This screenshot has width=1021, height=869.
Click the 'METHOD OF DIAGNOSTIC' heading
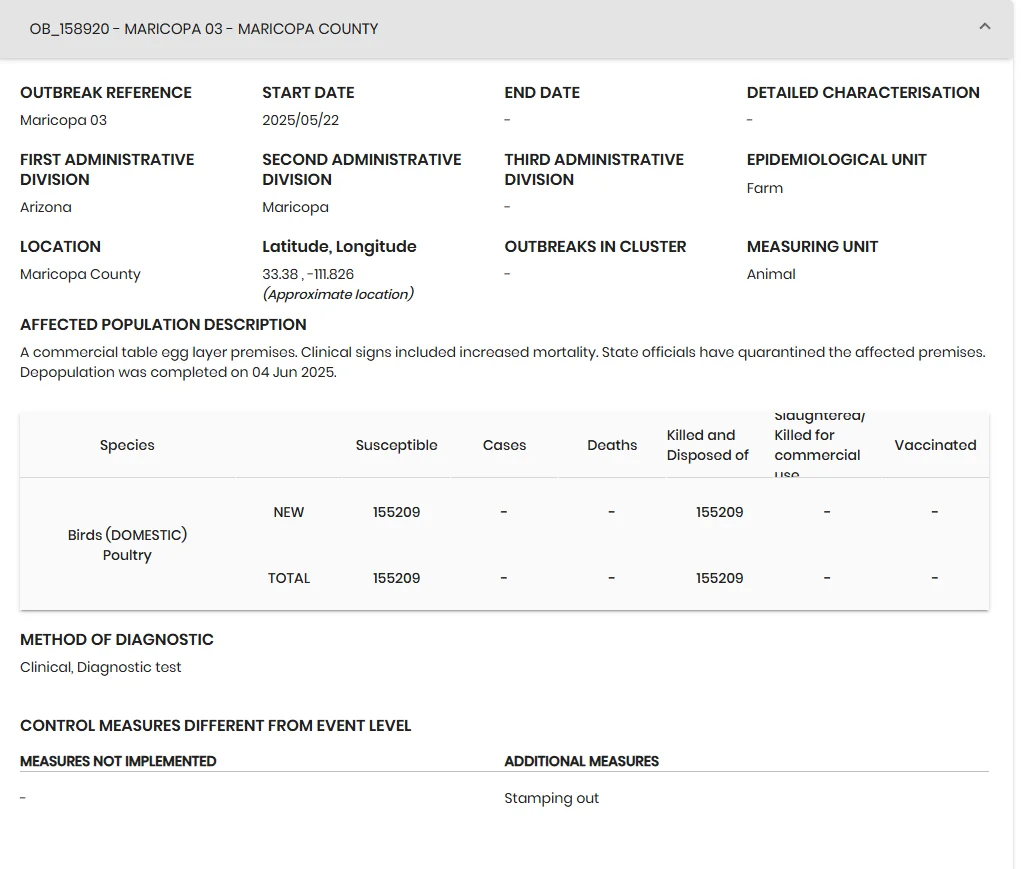117,641
